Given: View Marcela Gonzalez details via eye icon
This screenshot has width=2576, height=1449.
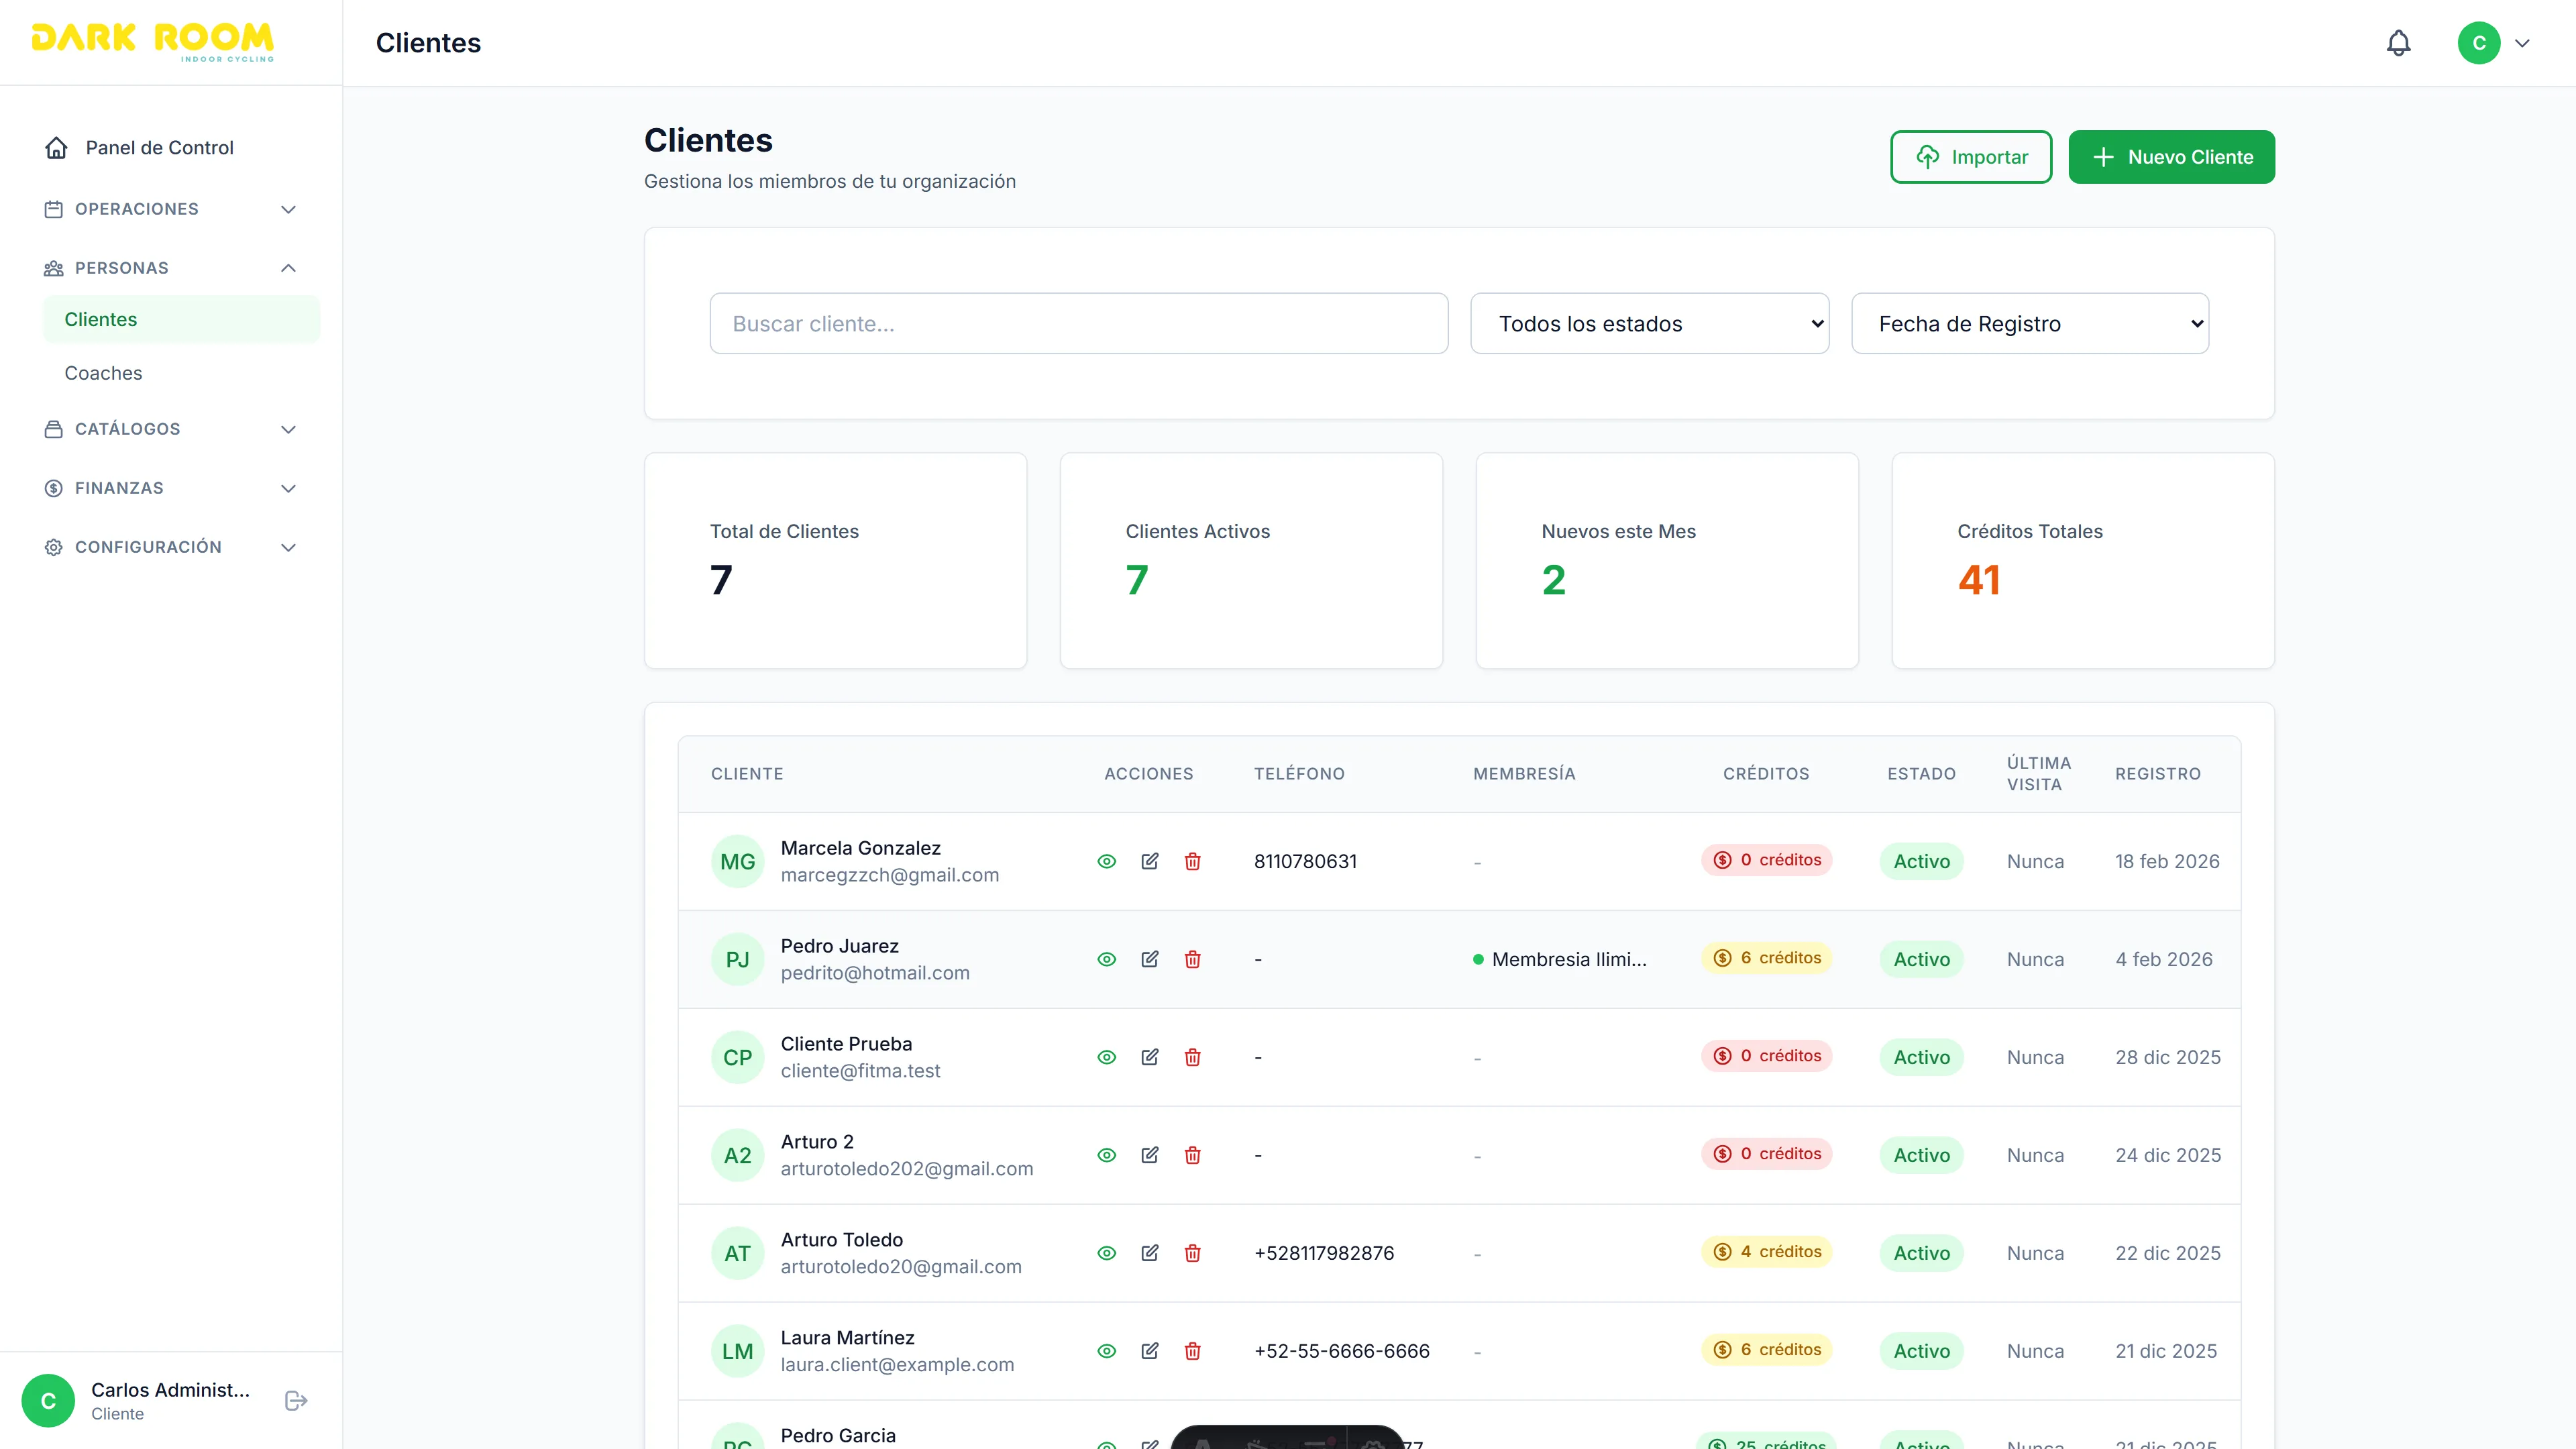Looking at the screenshot, I should pyautogui.click(x=1106, y=861).
